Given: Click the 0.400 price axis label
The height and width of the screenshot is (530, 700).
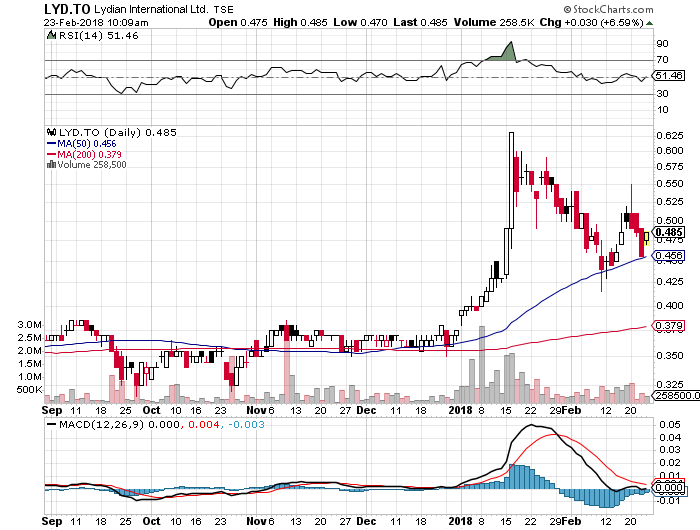Looking at the screenshot, I should pyautogui.click(x=670, y=306).
